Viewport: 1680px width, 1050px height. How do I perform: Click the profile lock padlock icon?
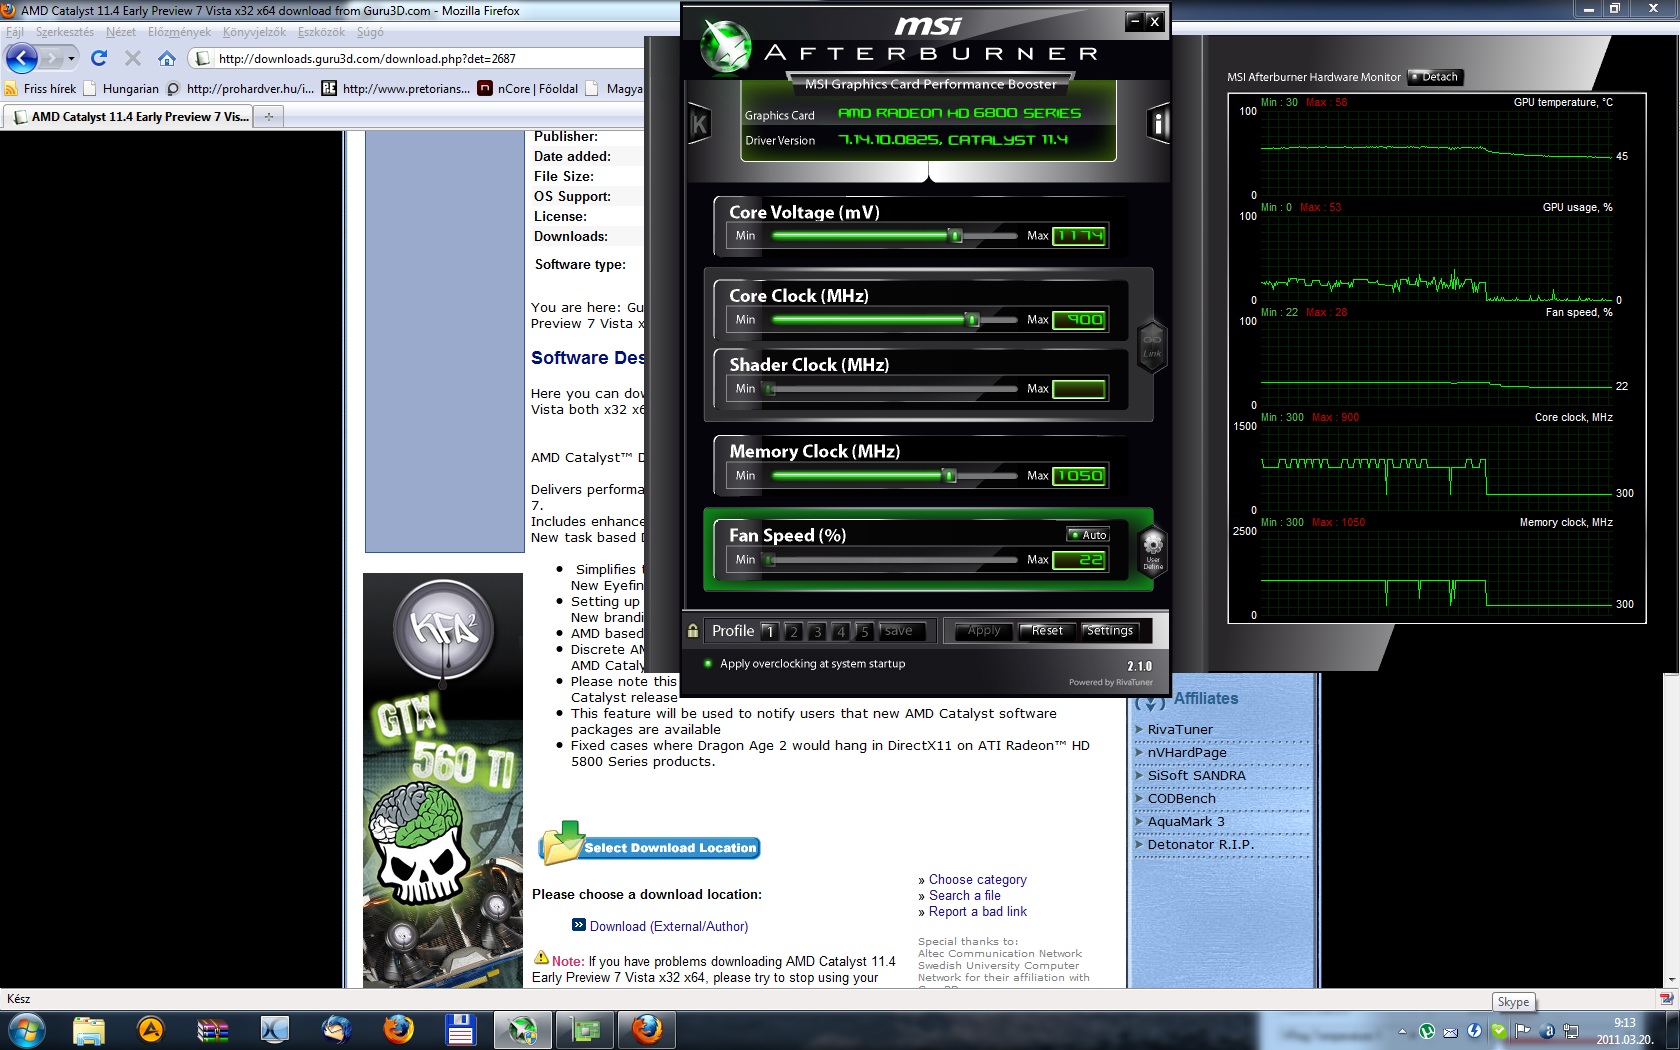pyautogui.click(x=692, y=631)
